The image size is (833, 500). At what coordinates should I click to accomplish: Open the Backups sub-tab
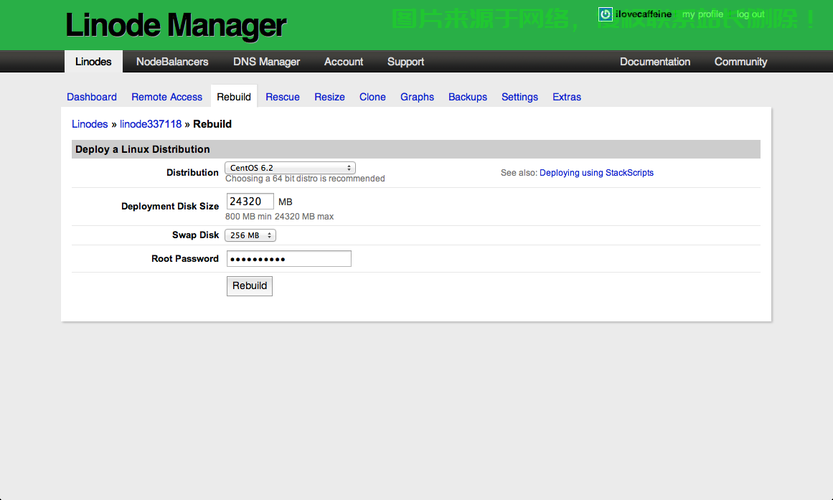[x=468, y=97]
